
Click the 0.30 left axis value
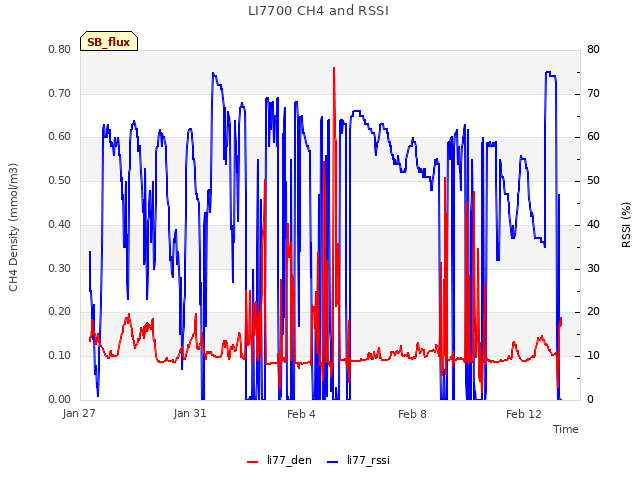click(60, 268)
